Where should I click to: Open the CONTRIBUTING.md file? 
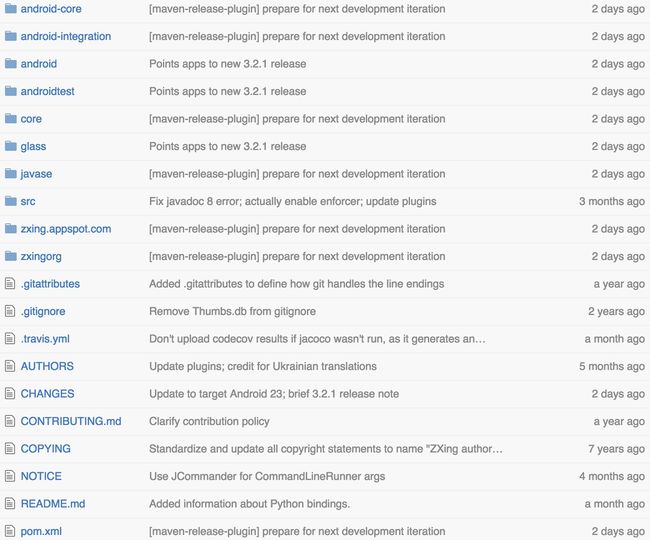(x=71, y=421)
